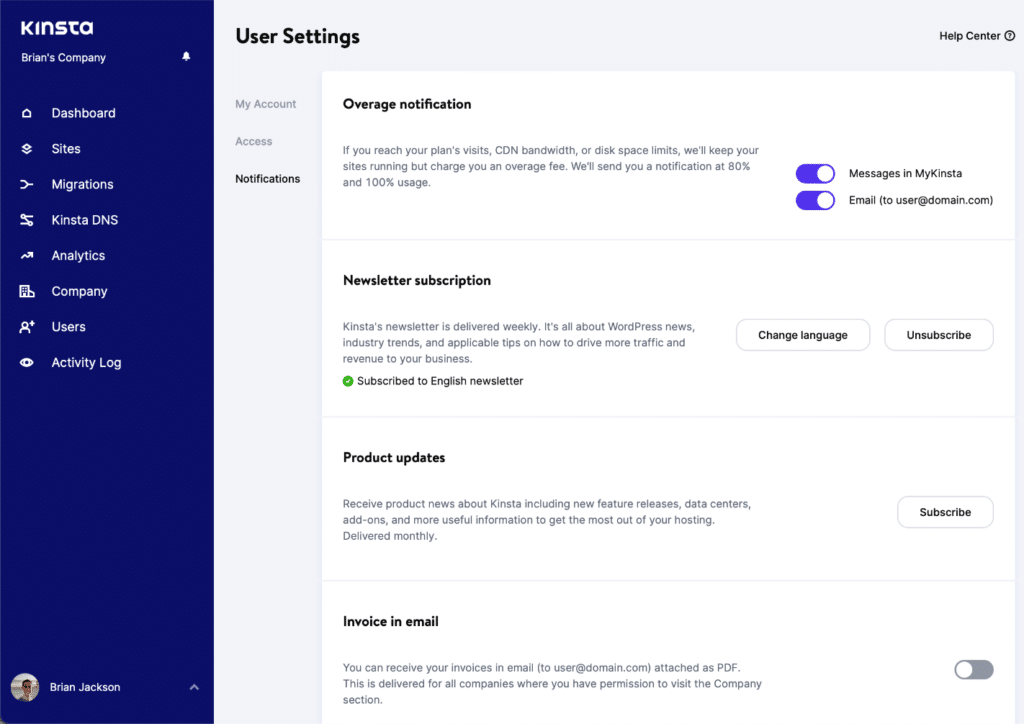
Task: Click 'Subscribed to English newsletter' status text
Action: [440, 381]
